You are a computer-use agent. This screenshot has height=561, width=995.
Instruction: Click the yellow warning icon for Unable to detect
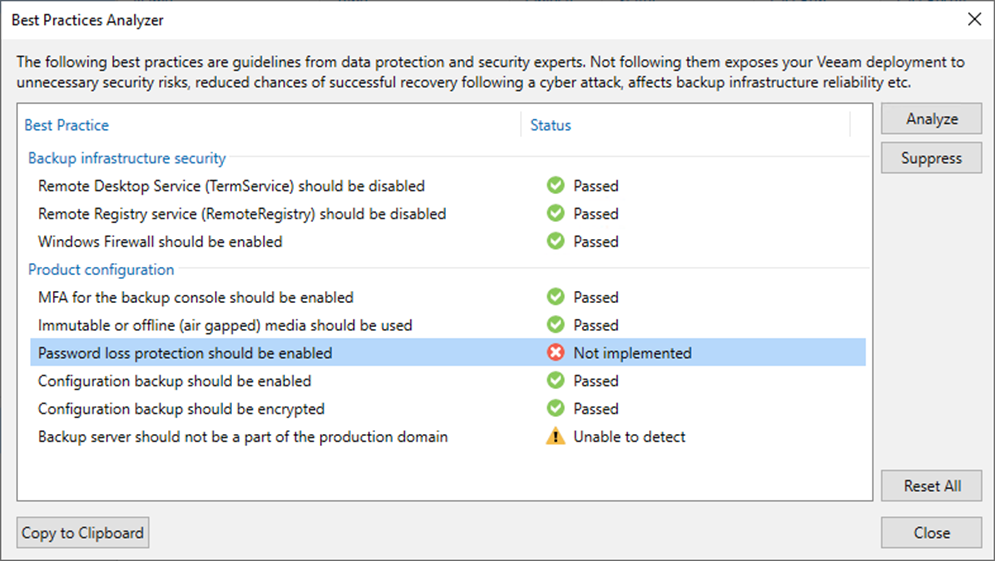555,437
